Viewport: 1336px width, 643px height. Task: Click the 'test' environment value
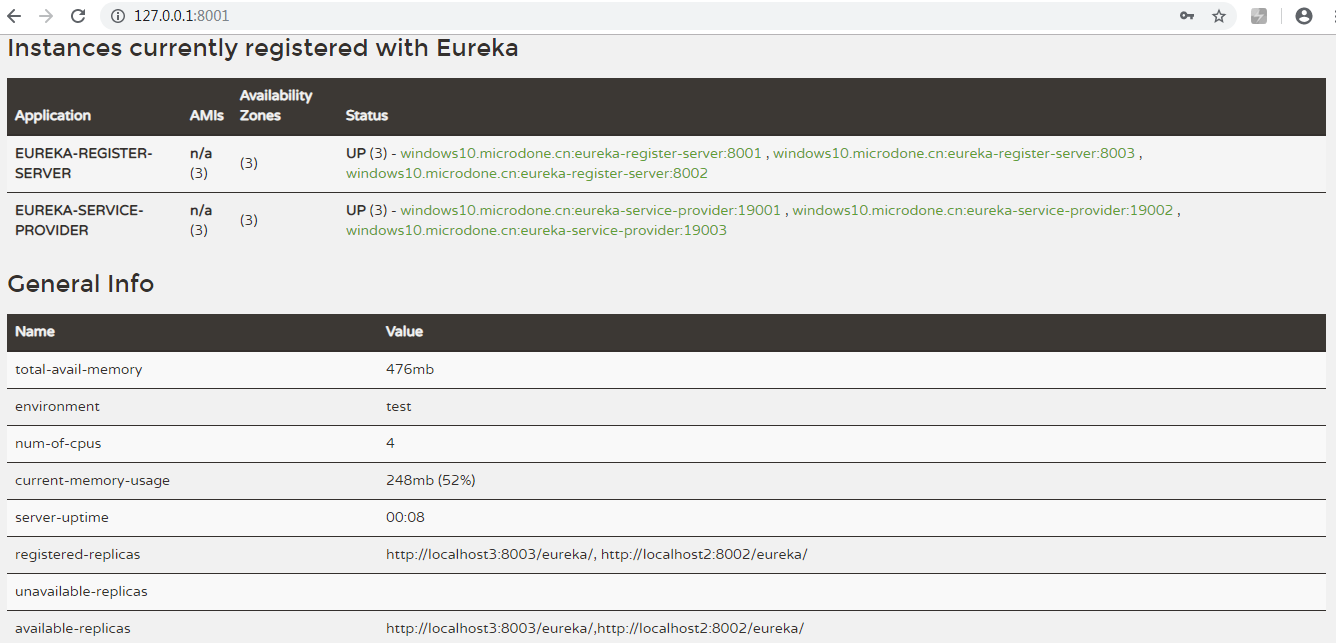(x=399, y=406)
